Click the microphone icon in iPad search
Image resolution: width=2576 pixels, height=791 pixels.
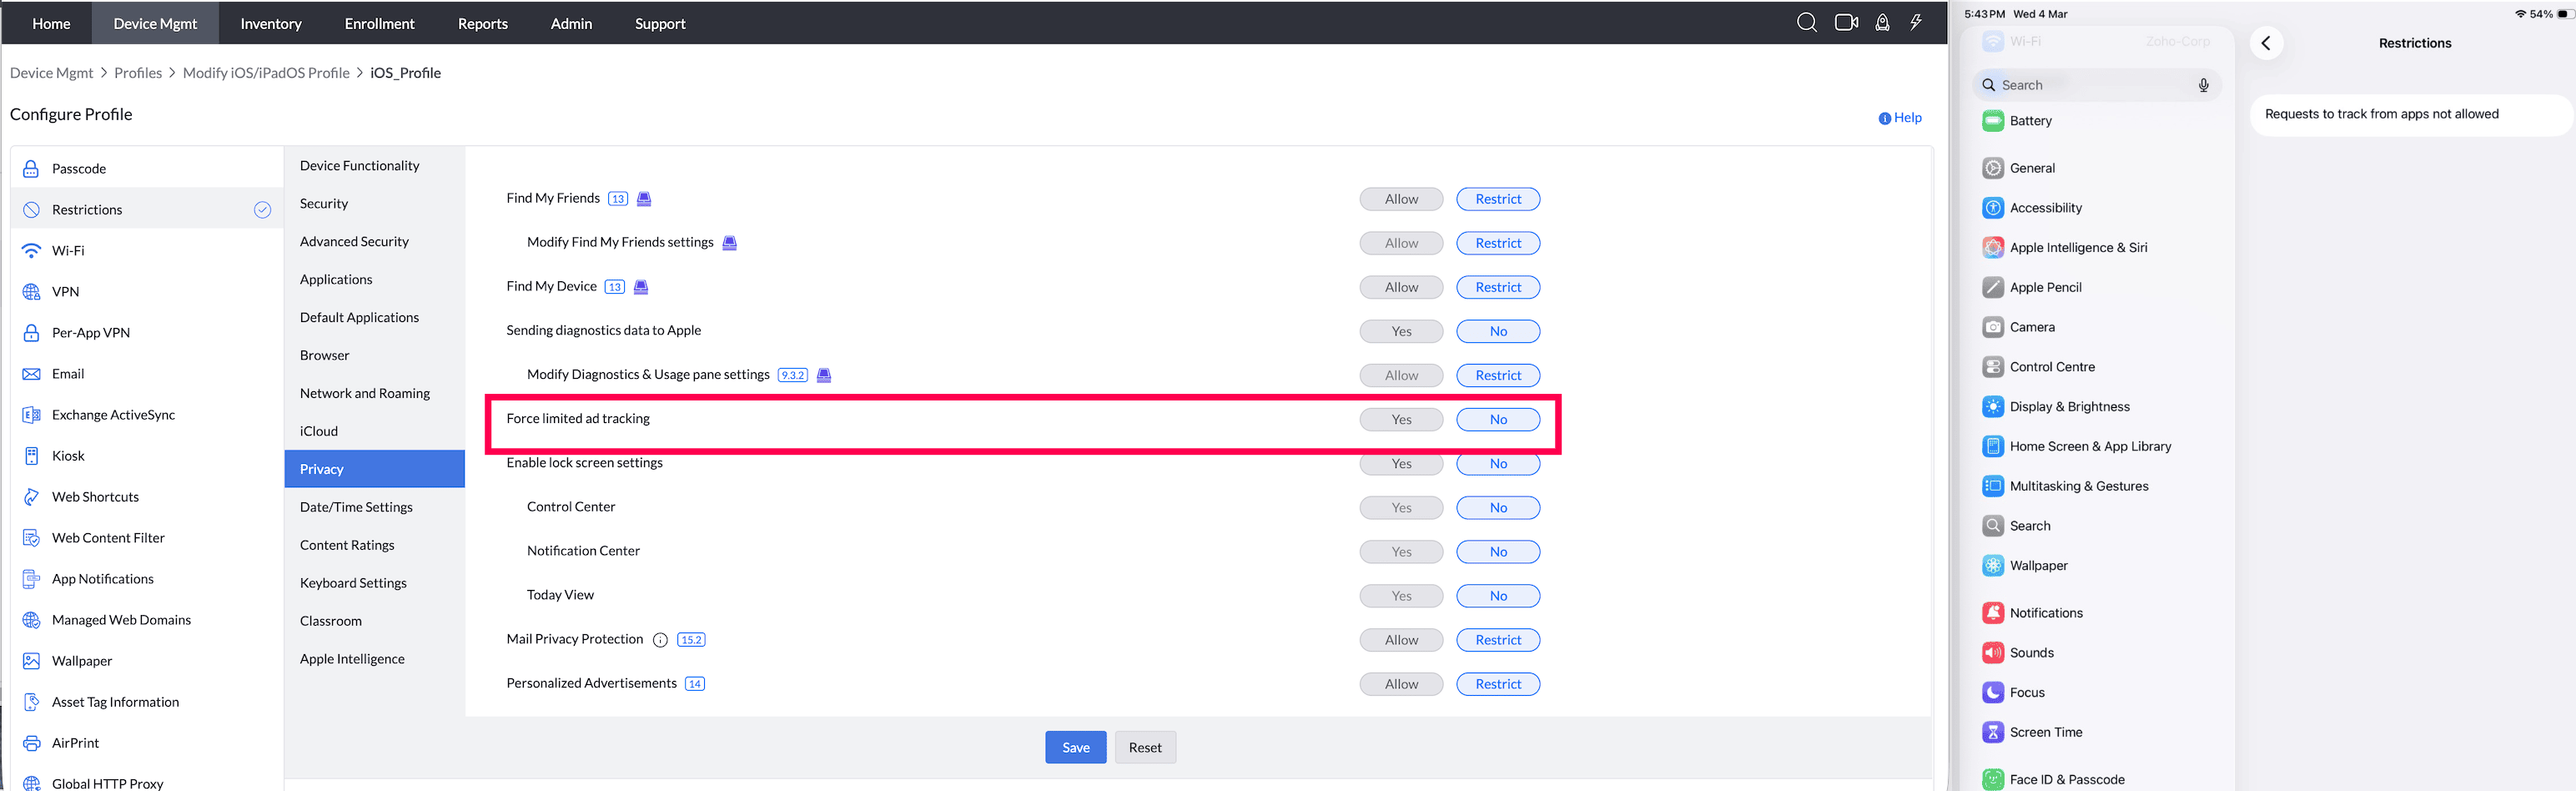[2203, 85]
